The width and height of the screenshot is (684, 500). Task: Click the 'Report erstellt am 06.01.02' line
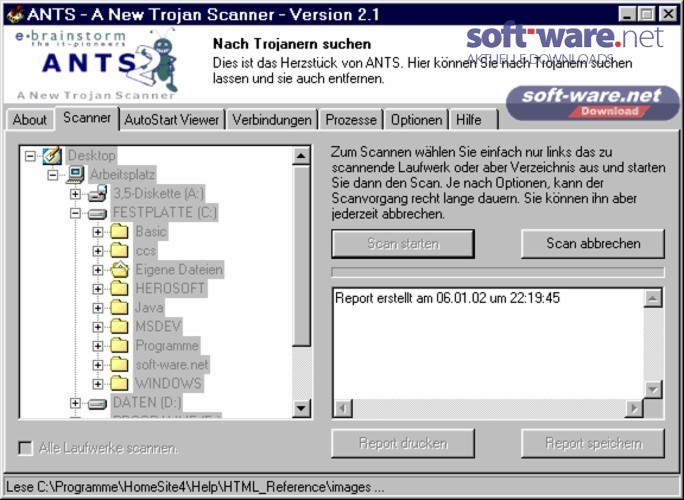447,298
